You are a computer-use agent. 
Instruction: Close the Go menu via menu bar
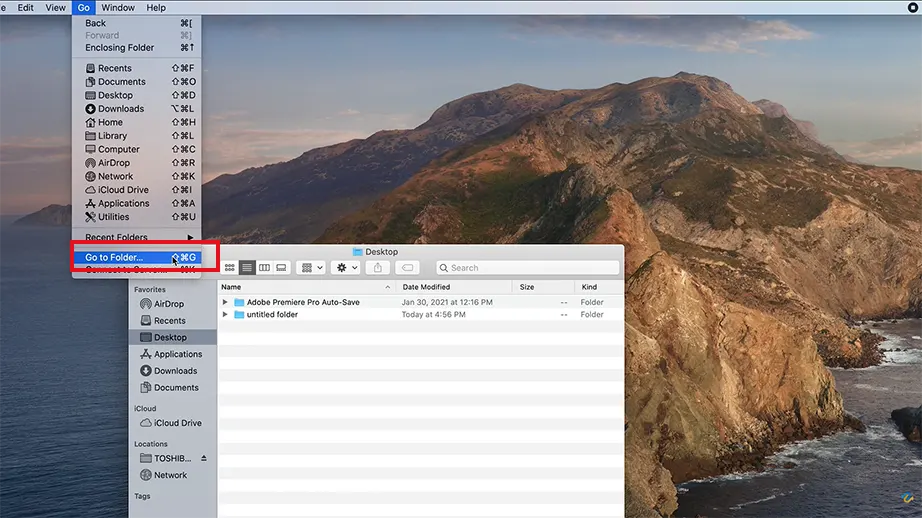pyautogui.click(x=83, y=8)
